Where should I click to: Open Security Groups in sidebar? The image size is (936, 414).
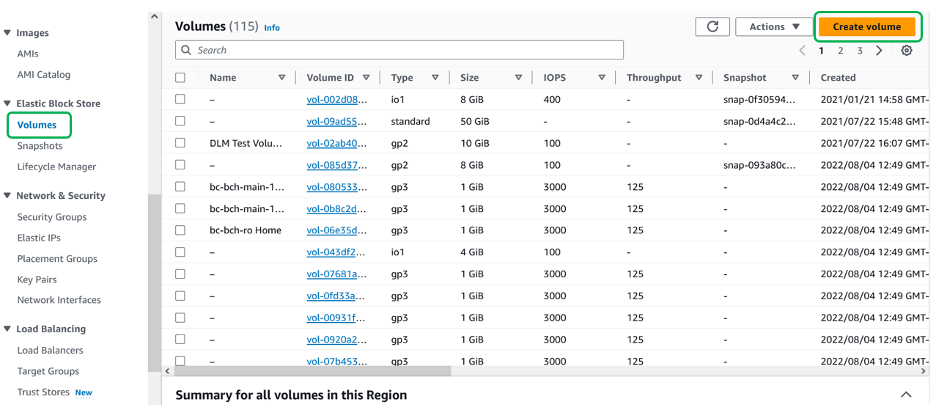pos(51,217)
